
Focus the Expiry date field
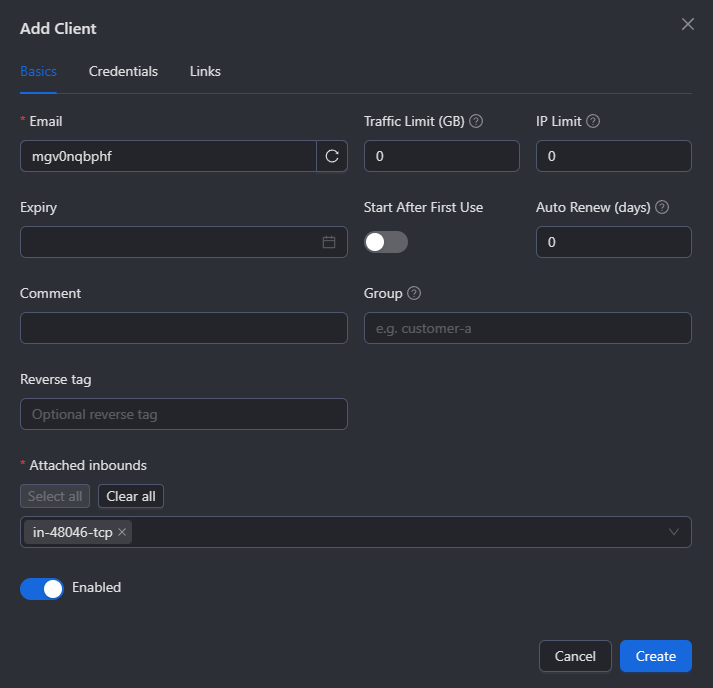coord(184,242)
